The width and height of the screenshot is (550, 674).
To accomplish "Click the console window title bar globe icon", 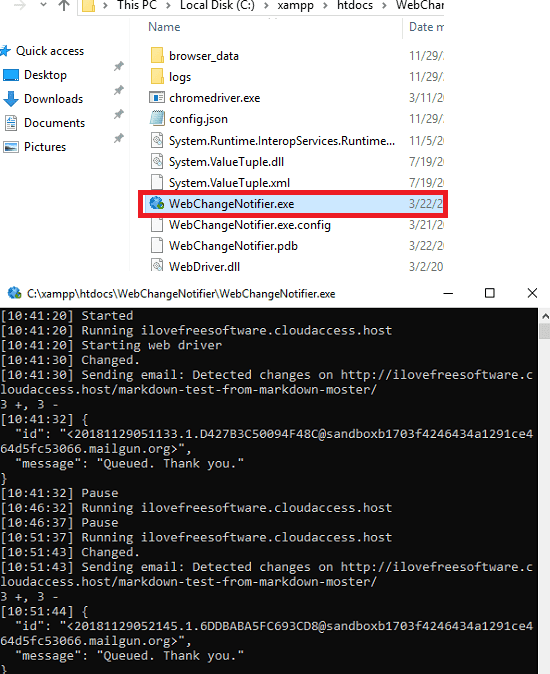I will click(x=14, y=293).
